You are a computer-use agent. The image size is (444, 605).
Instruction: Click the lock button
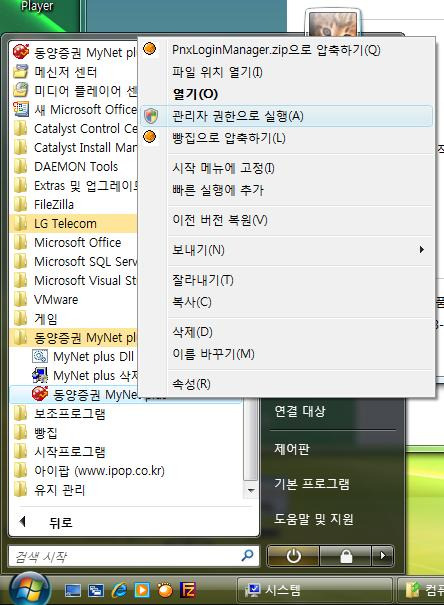(346, 556)
